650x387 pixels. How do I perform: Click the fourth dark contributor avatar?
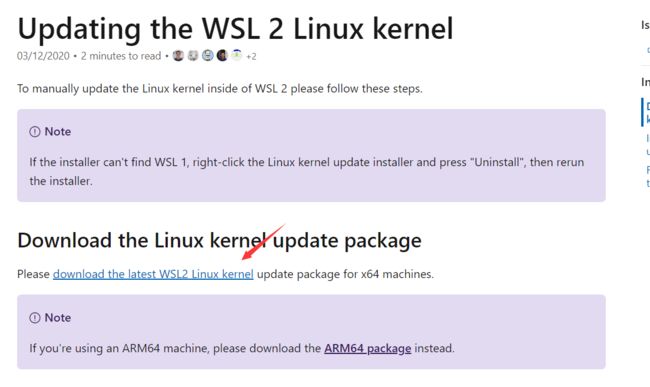tap(222, 56)
